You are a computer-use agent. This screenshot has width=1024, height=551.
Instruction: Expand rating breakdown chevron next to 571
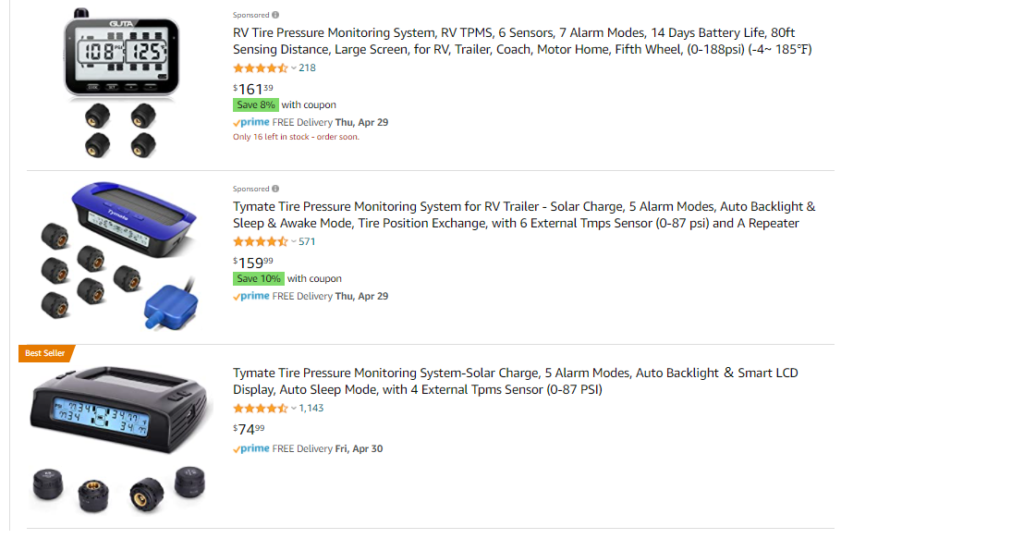(x=294, y=242)
